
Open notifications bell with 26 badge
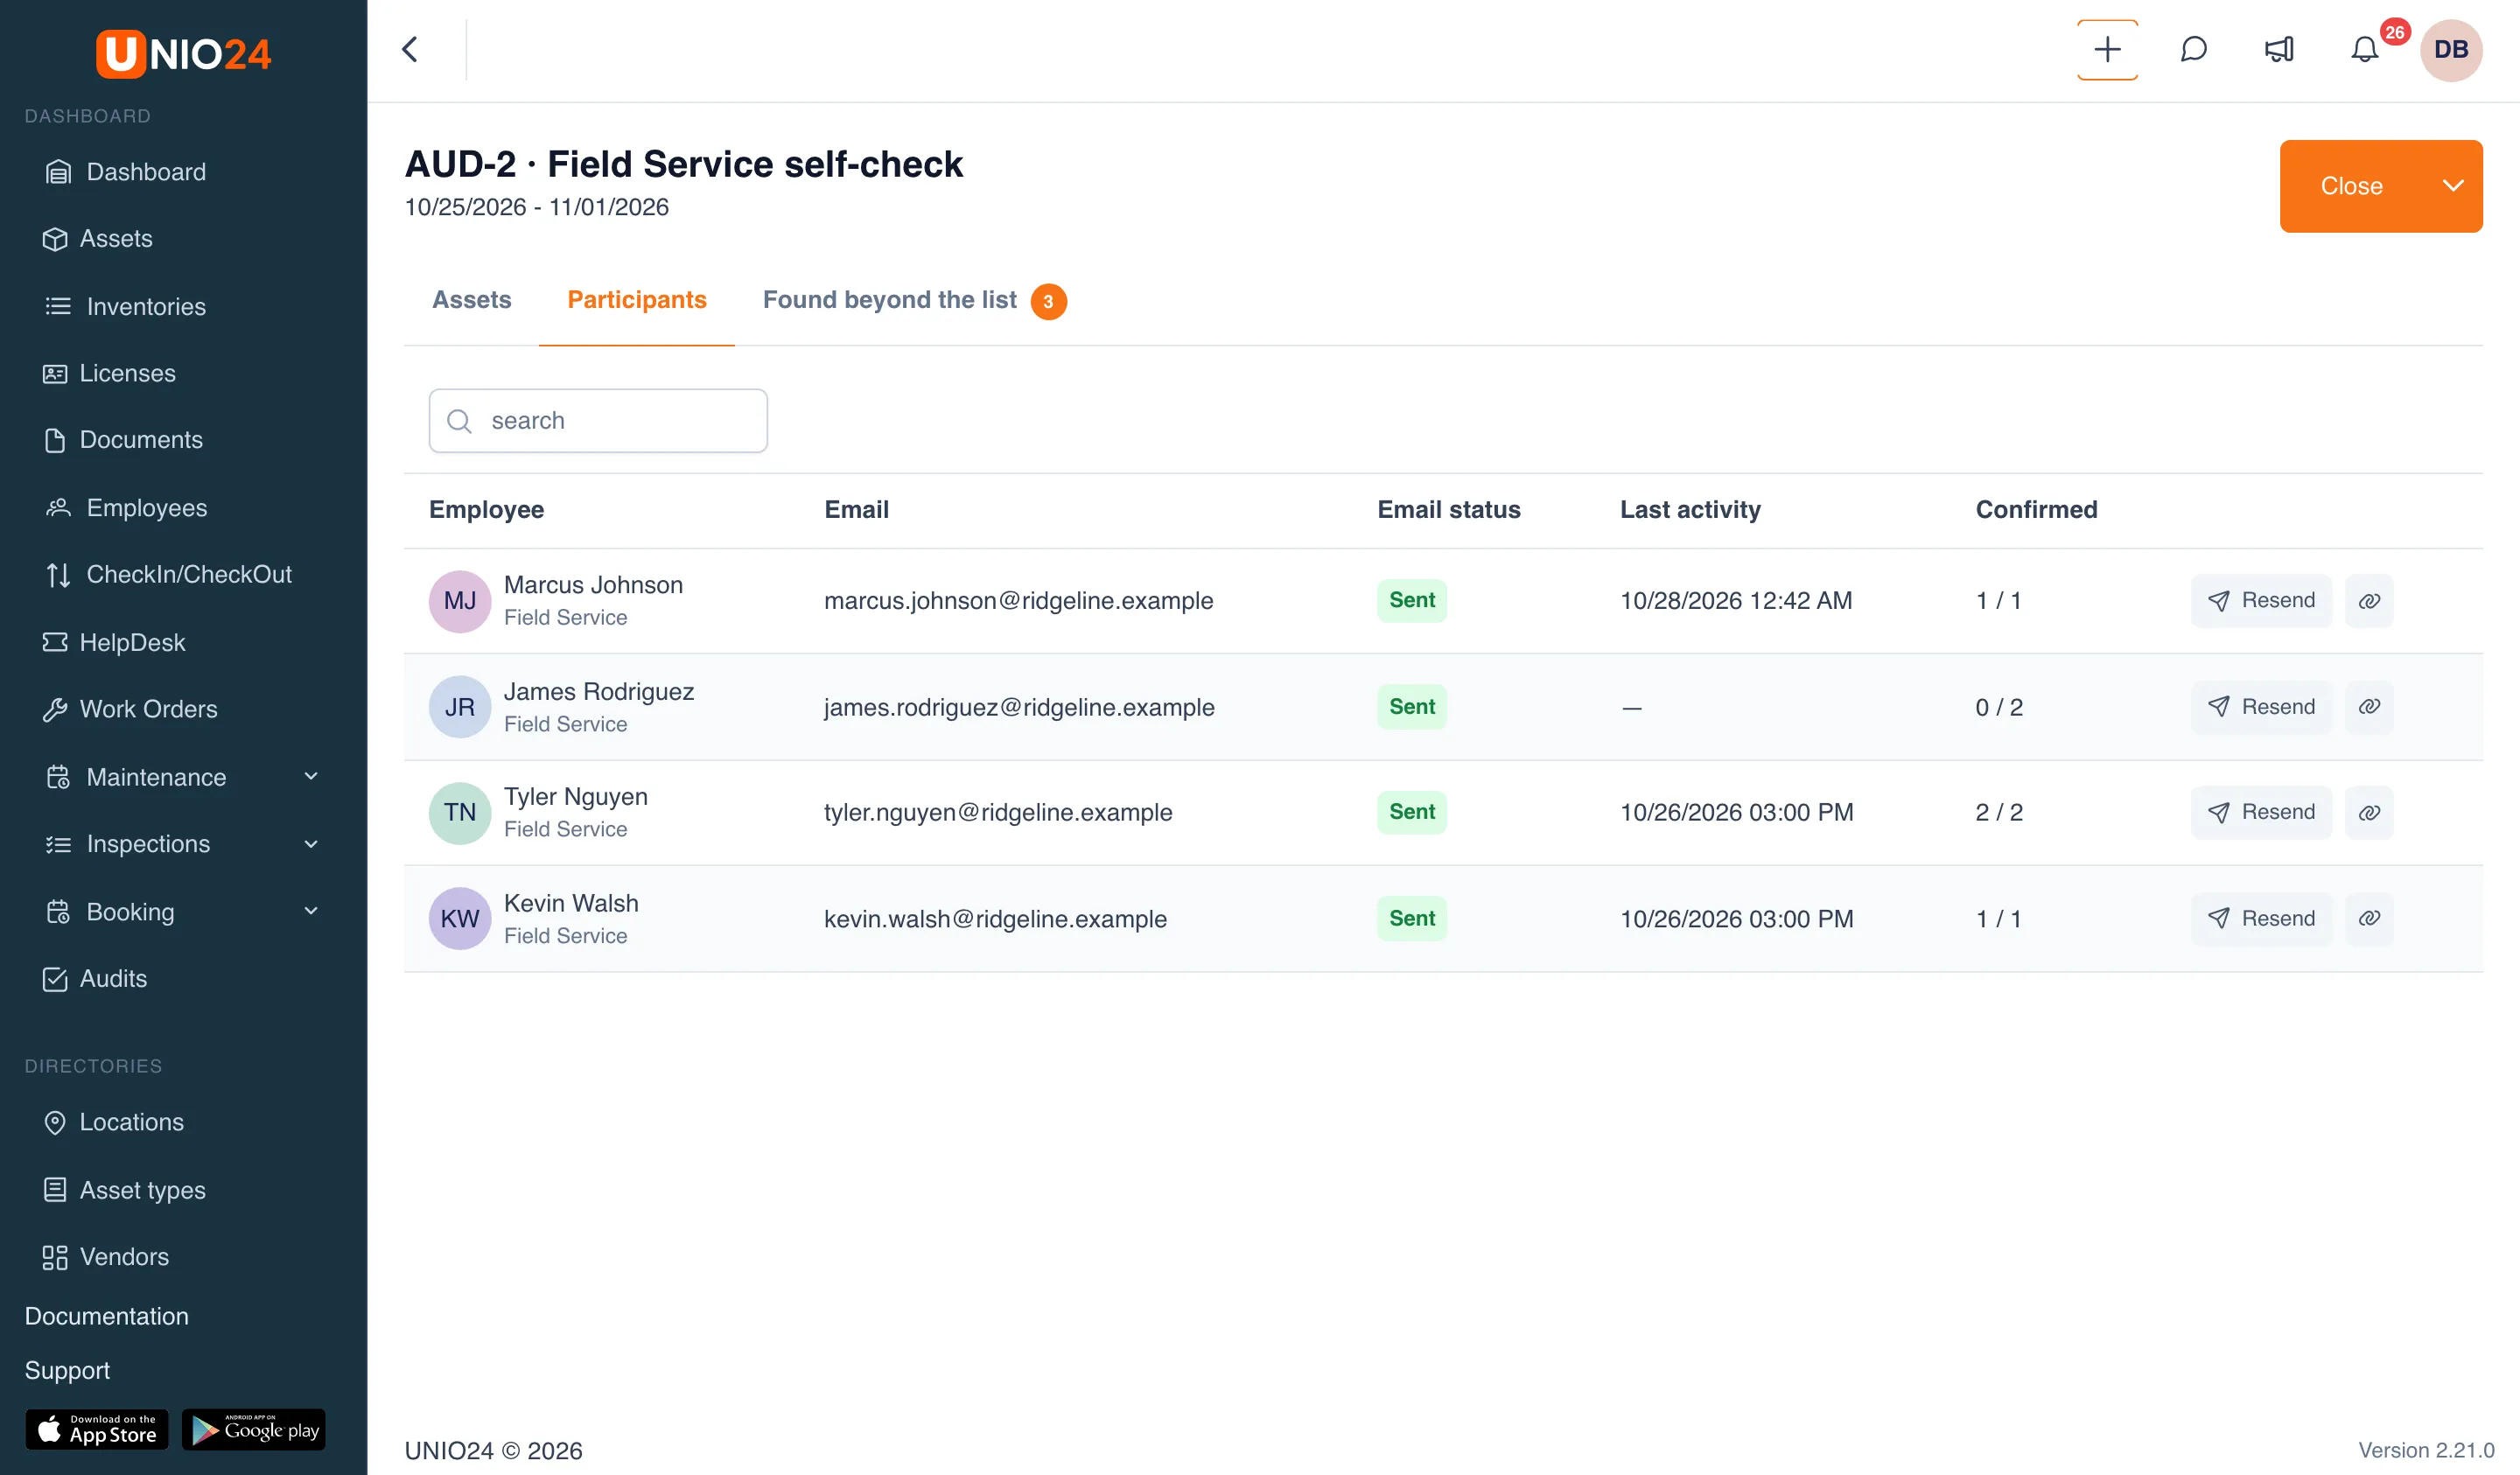pyautogui.click(x=2365, y=49)
